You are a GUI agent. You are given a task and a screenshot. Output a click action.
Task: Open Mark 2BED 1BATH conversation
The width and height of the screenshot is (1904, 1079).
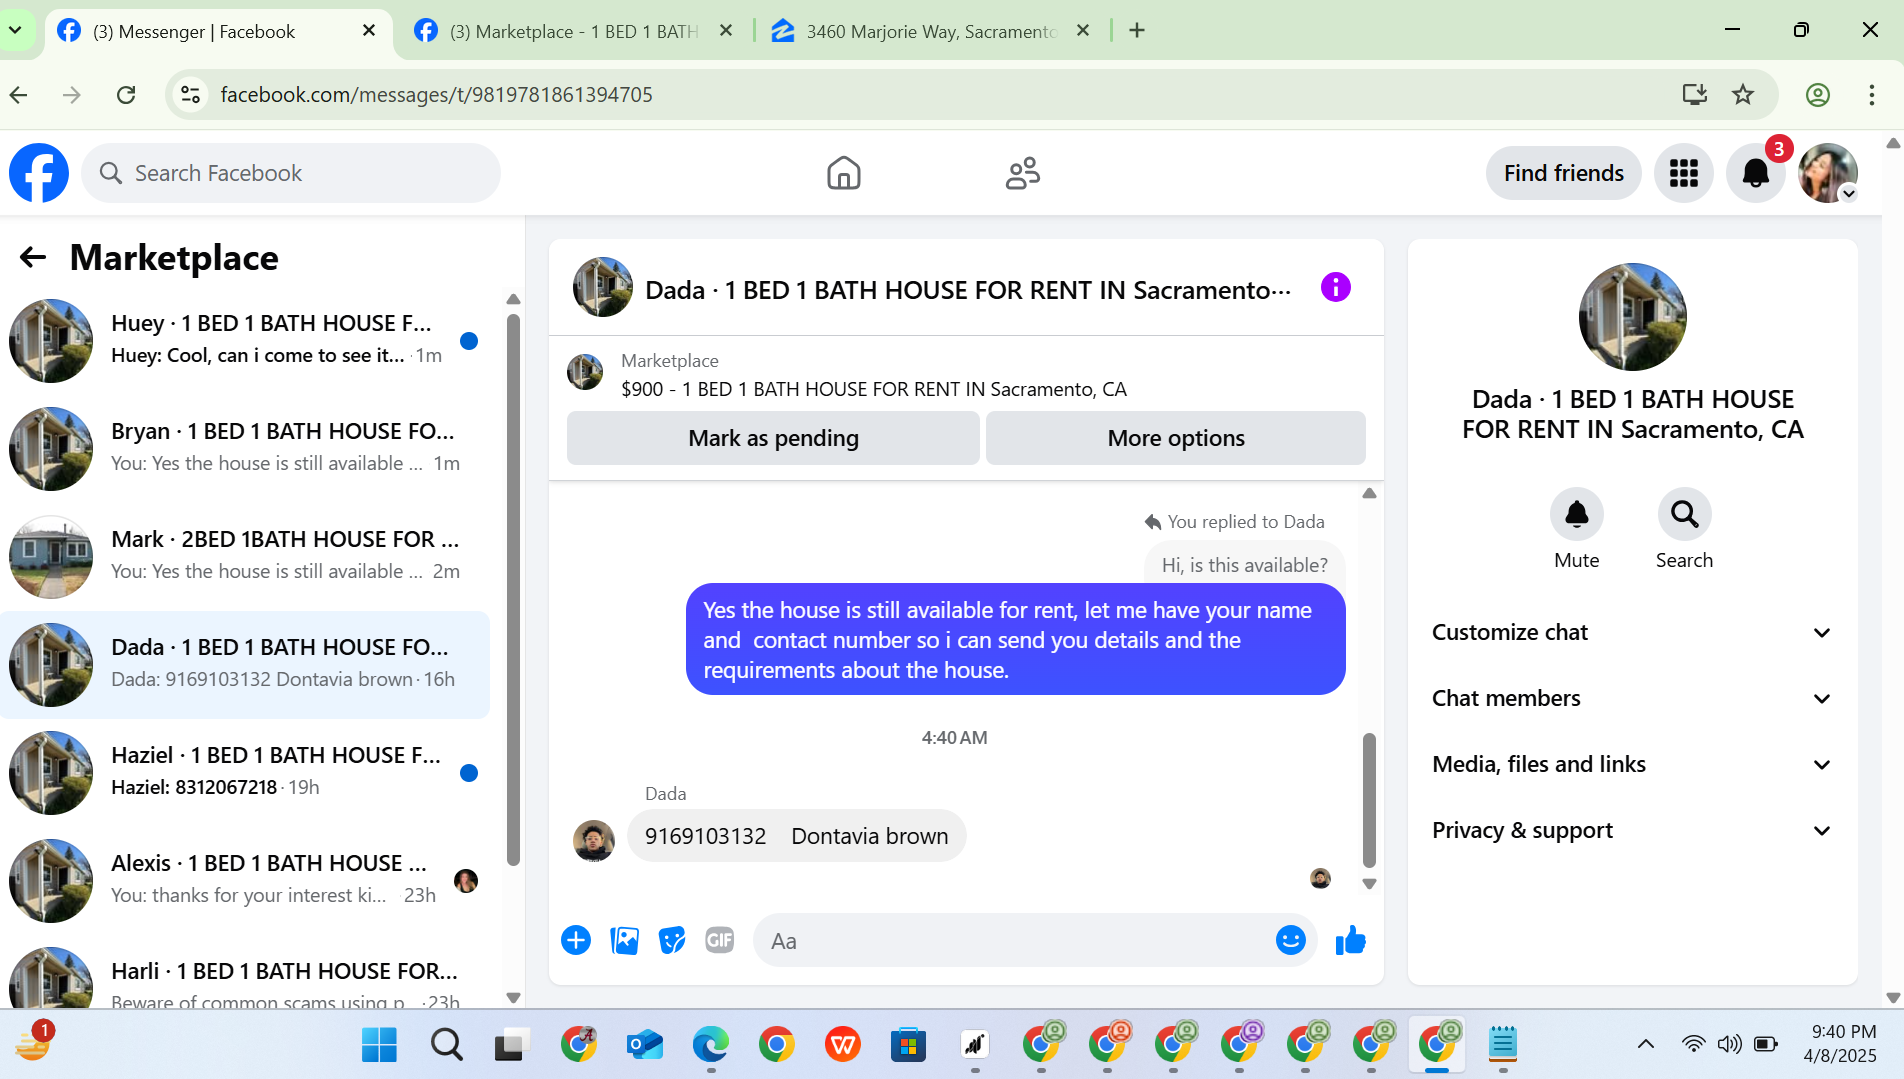[245, 556]
